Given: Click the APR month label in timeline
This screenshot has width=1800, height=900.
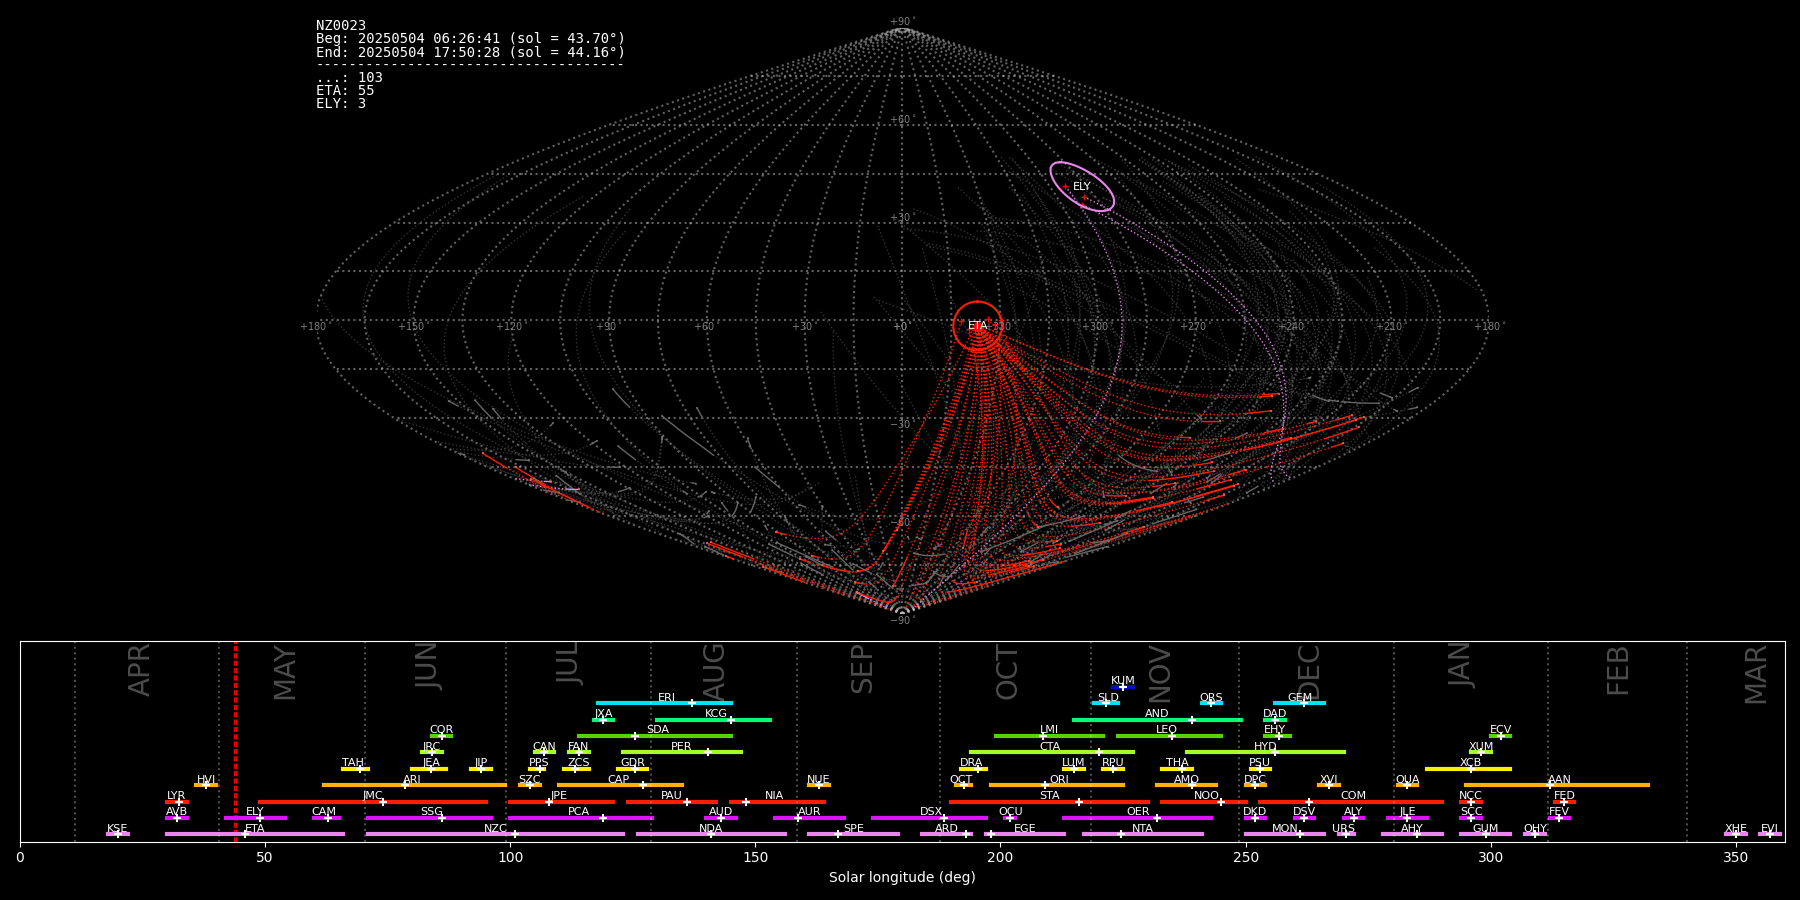Looking at the screenshot, I should coord(140,670).
